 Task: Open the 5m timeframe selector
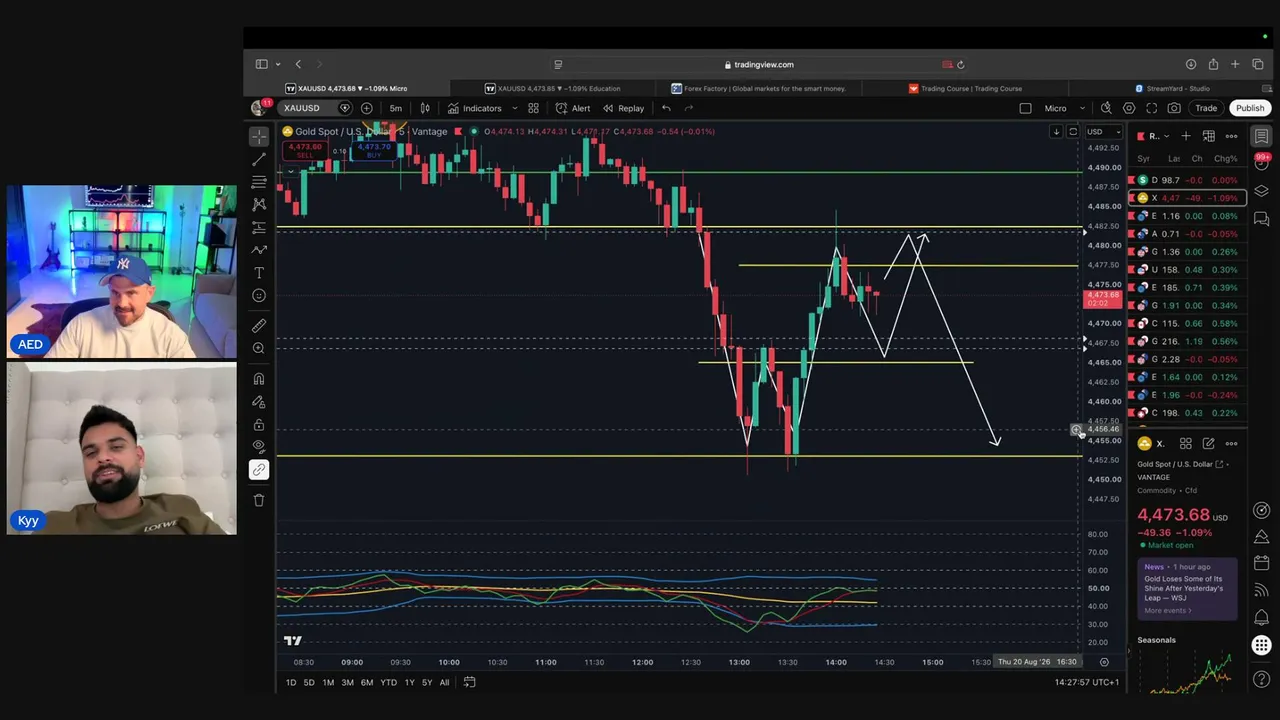pyautogui.click(x=396, y=108)
